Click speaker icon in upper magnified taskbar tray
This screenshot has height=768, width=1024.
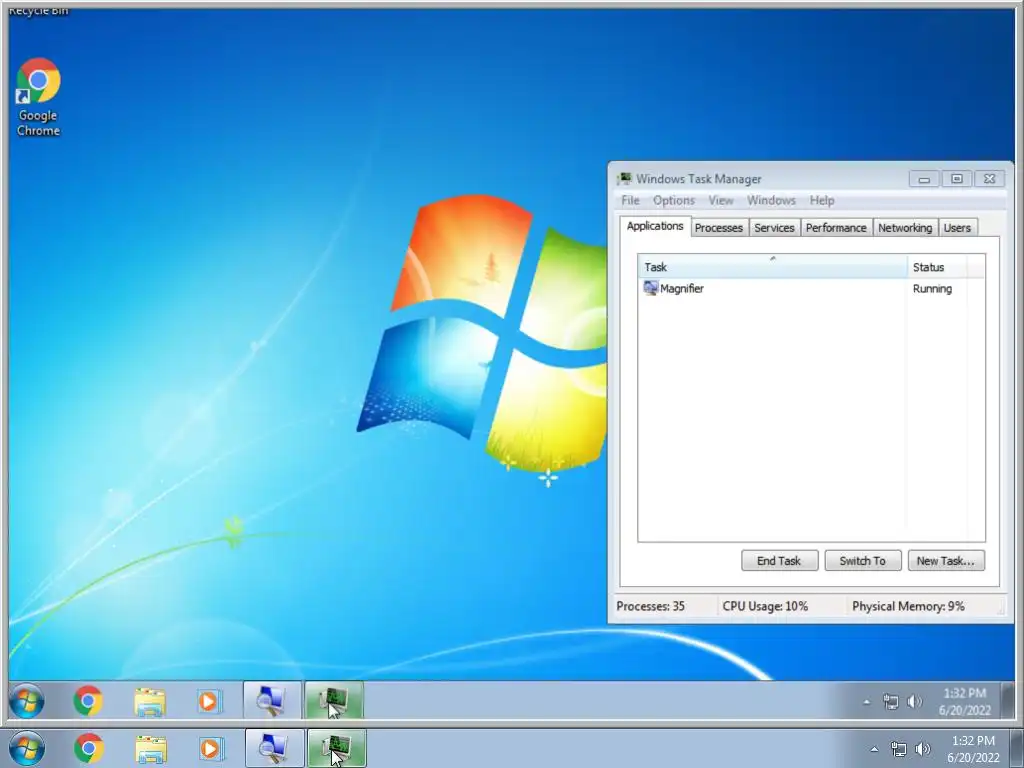914,701
